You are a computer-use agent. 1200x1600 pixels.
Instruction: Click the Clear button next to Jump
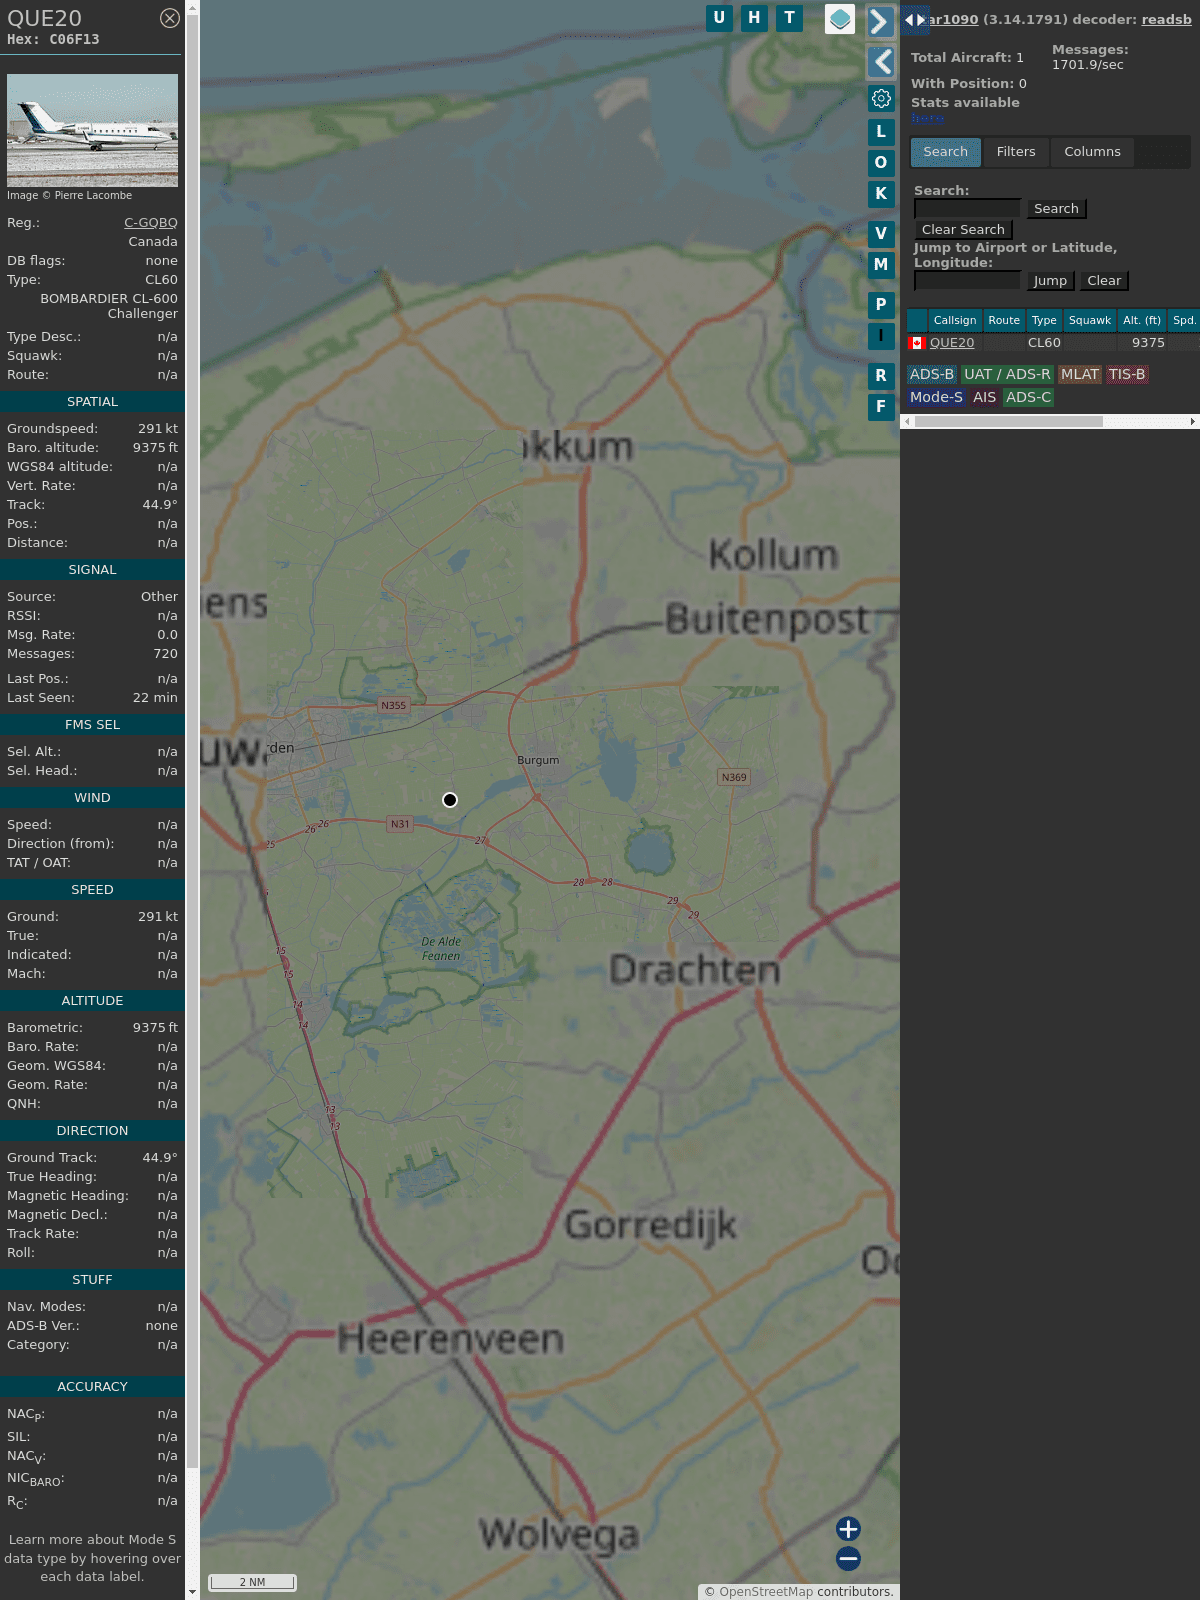pos(1104,281)
